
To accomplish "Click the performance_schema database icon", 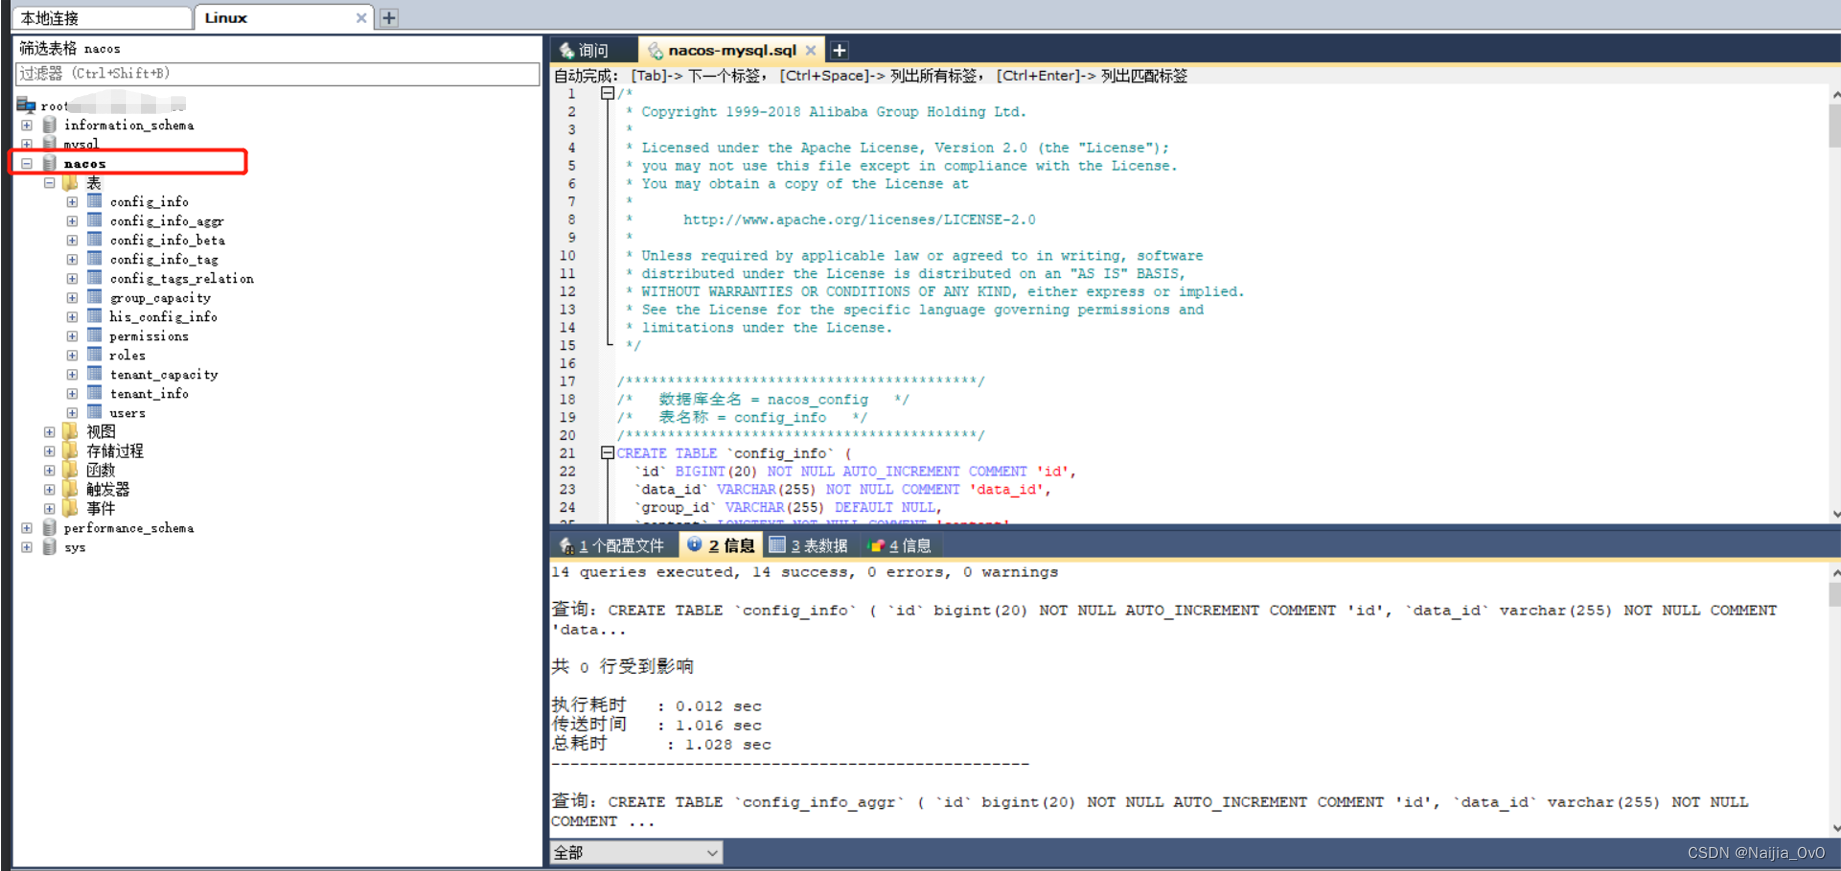I will click(49, 528).
